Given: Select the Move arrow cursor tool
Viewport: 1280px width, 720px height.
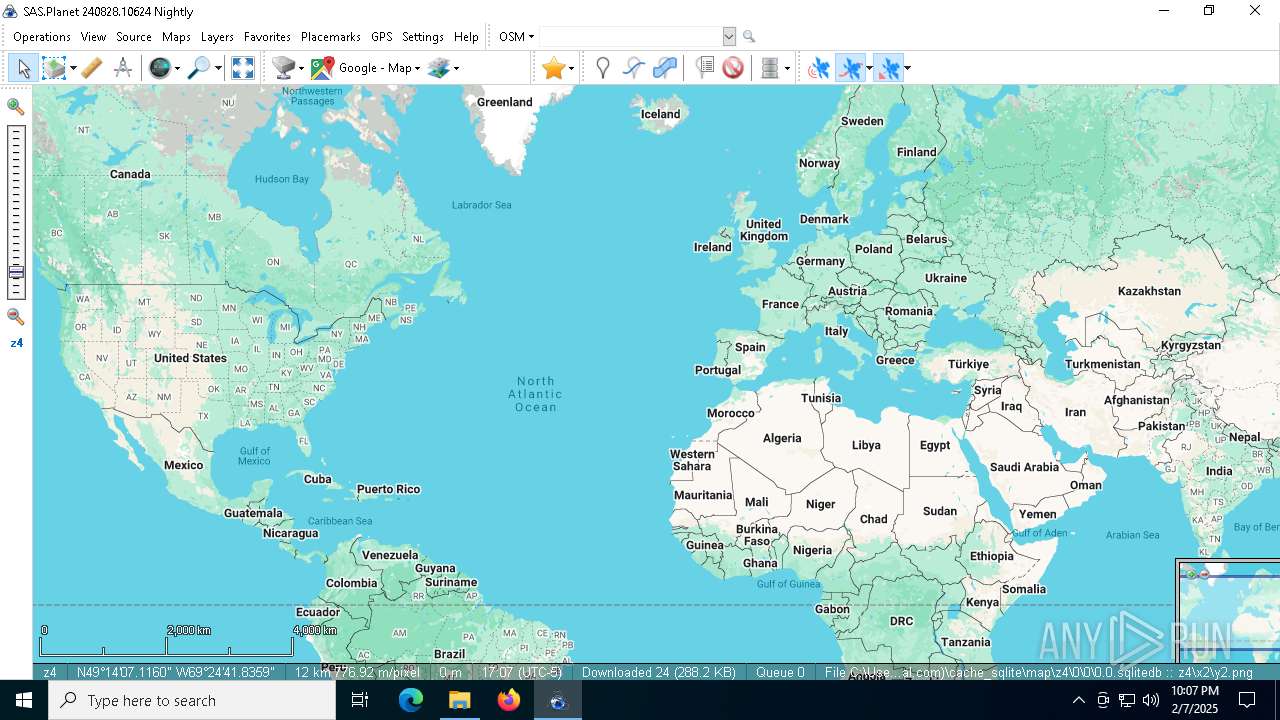Looking at the screenshot, I should pos(23,68).
